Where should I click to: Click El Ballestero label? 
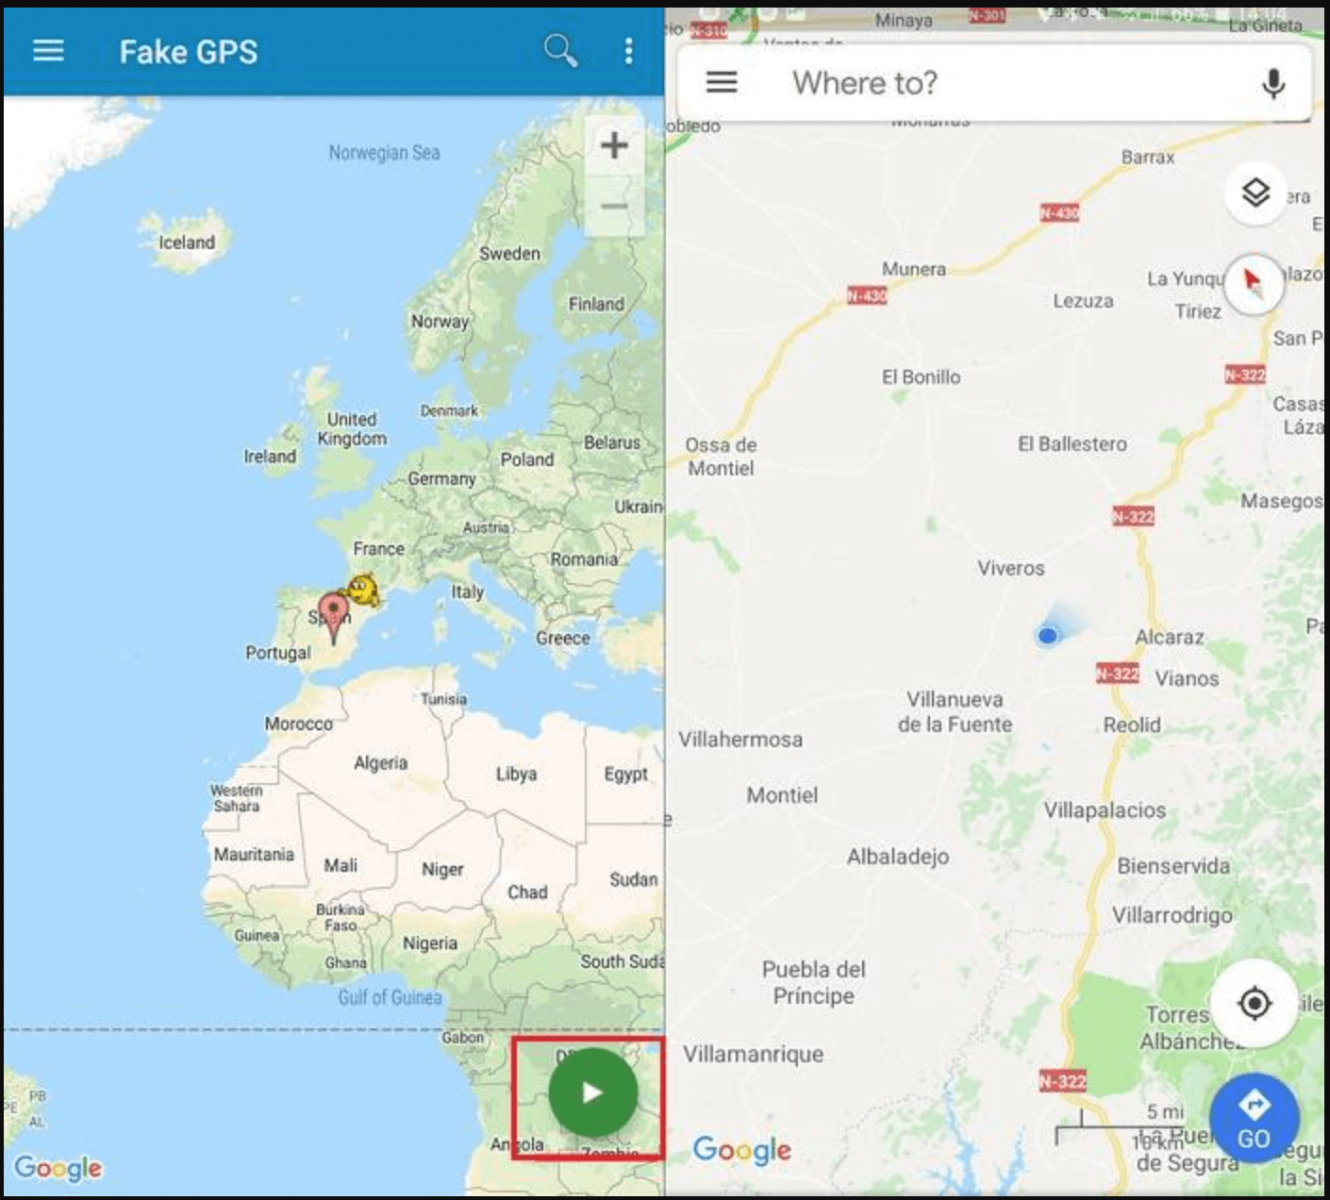tap(1072, 443)
